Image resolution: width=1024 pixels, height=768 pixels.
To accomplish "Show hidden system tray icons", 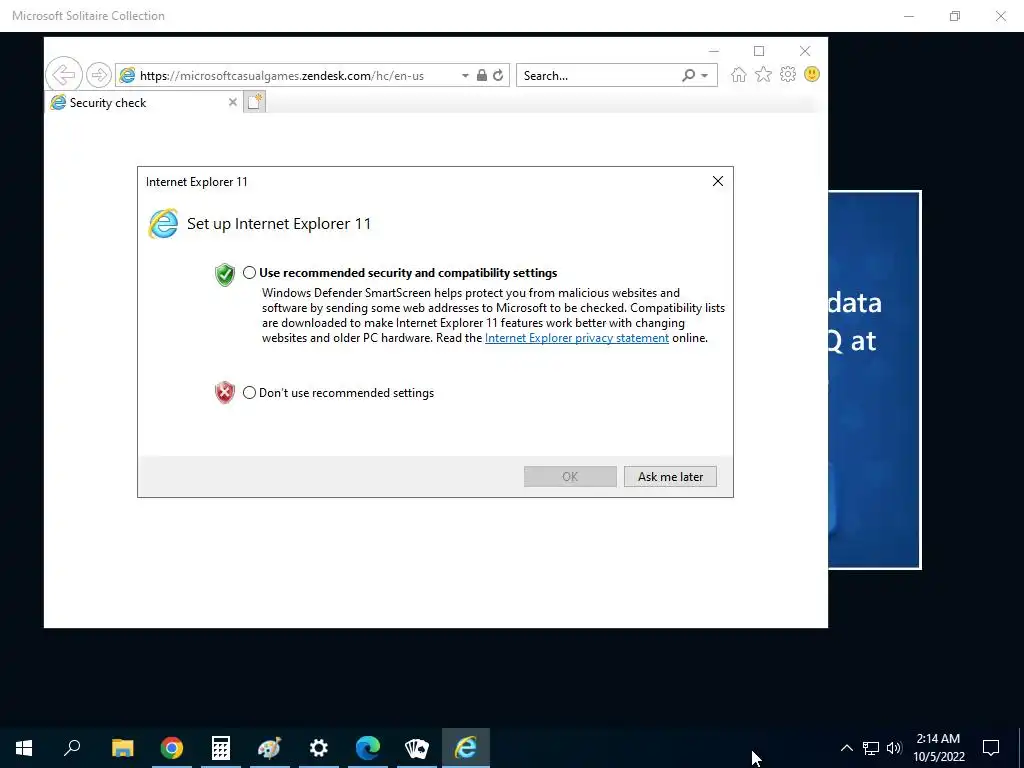I will pyautogui.click(x=846, y=748).
